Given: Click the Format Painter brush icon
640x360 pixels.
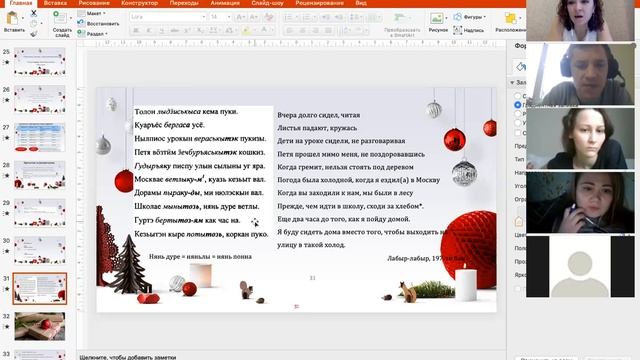Looking at the screenshot, I should tap(34, 33).
